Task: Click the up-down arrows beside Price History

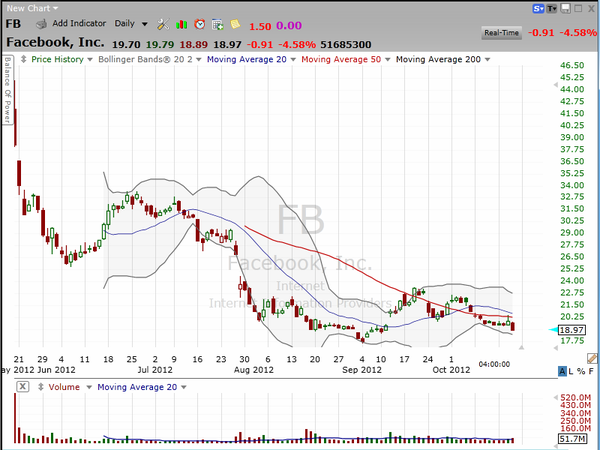Action: (24, 59)
